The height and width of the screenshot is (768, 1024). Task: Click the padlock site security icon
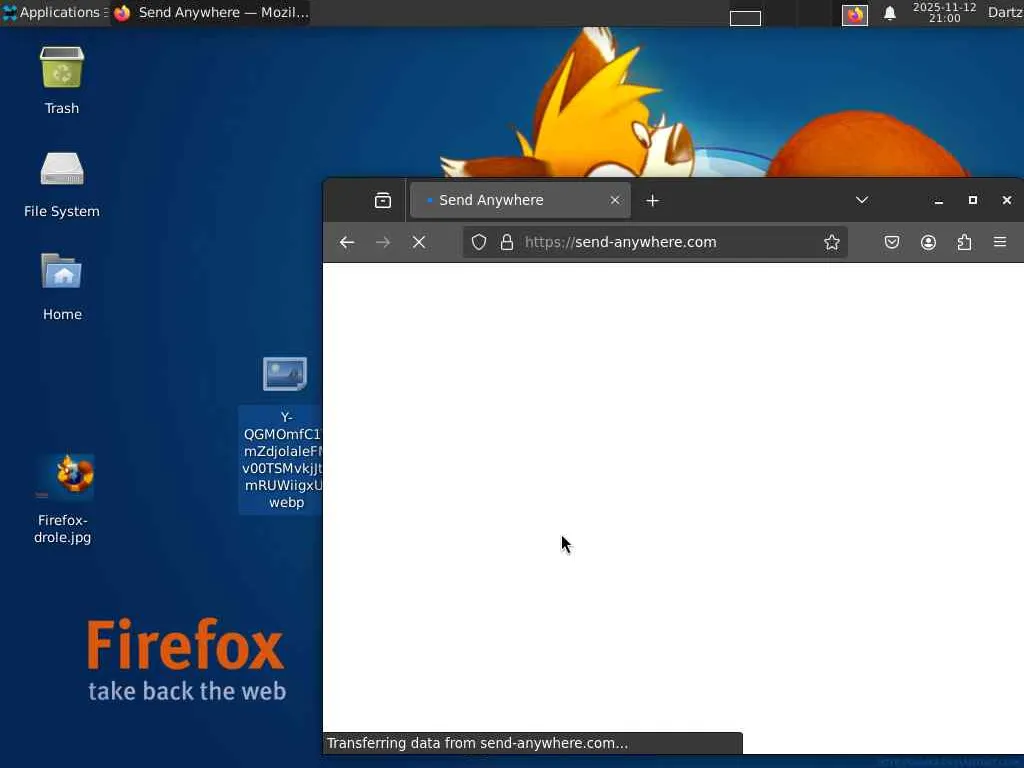[507, 242]
